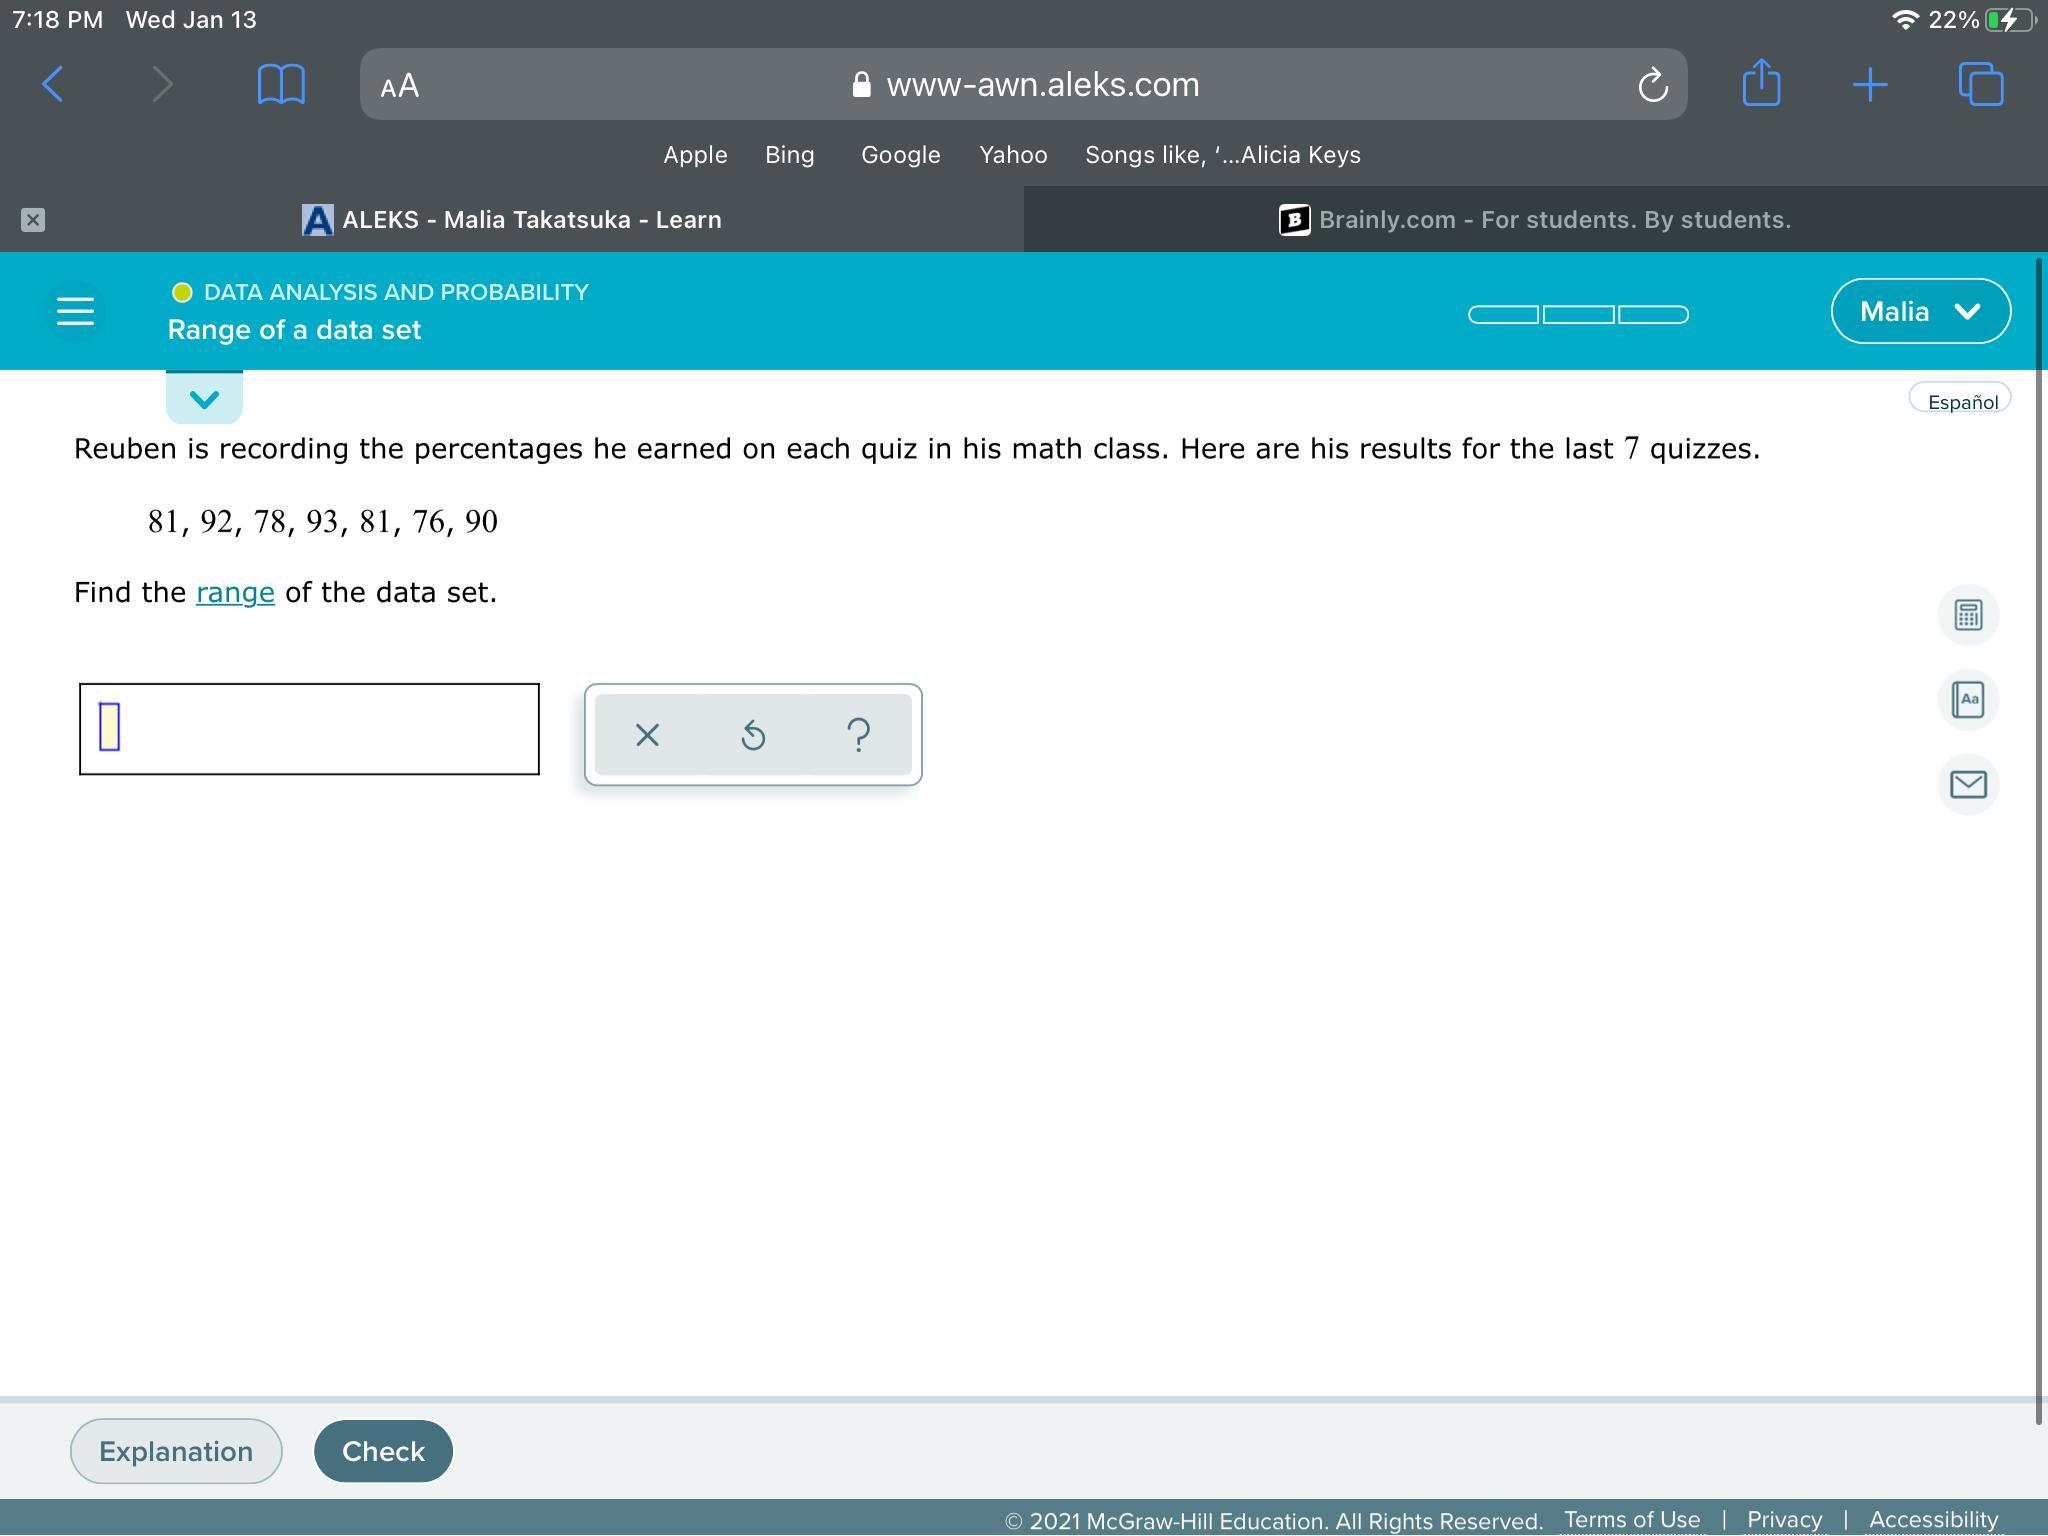Open the dictionary glossary icon

coord(1967,699)
